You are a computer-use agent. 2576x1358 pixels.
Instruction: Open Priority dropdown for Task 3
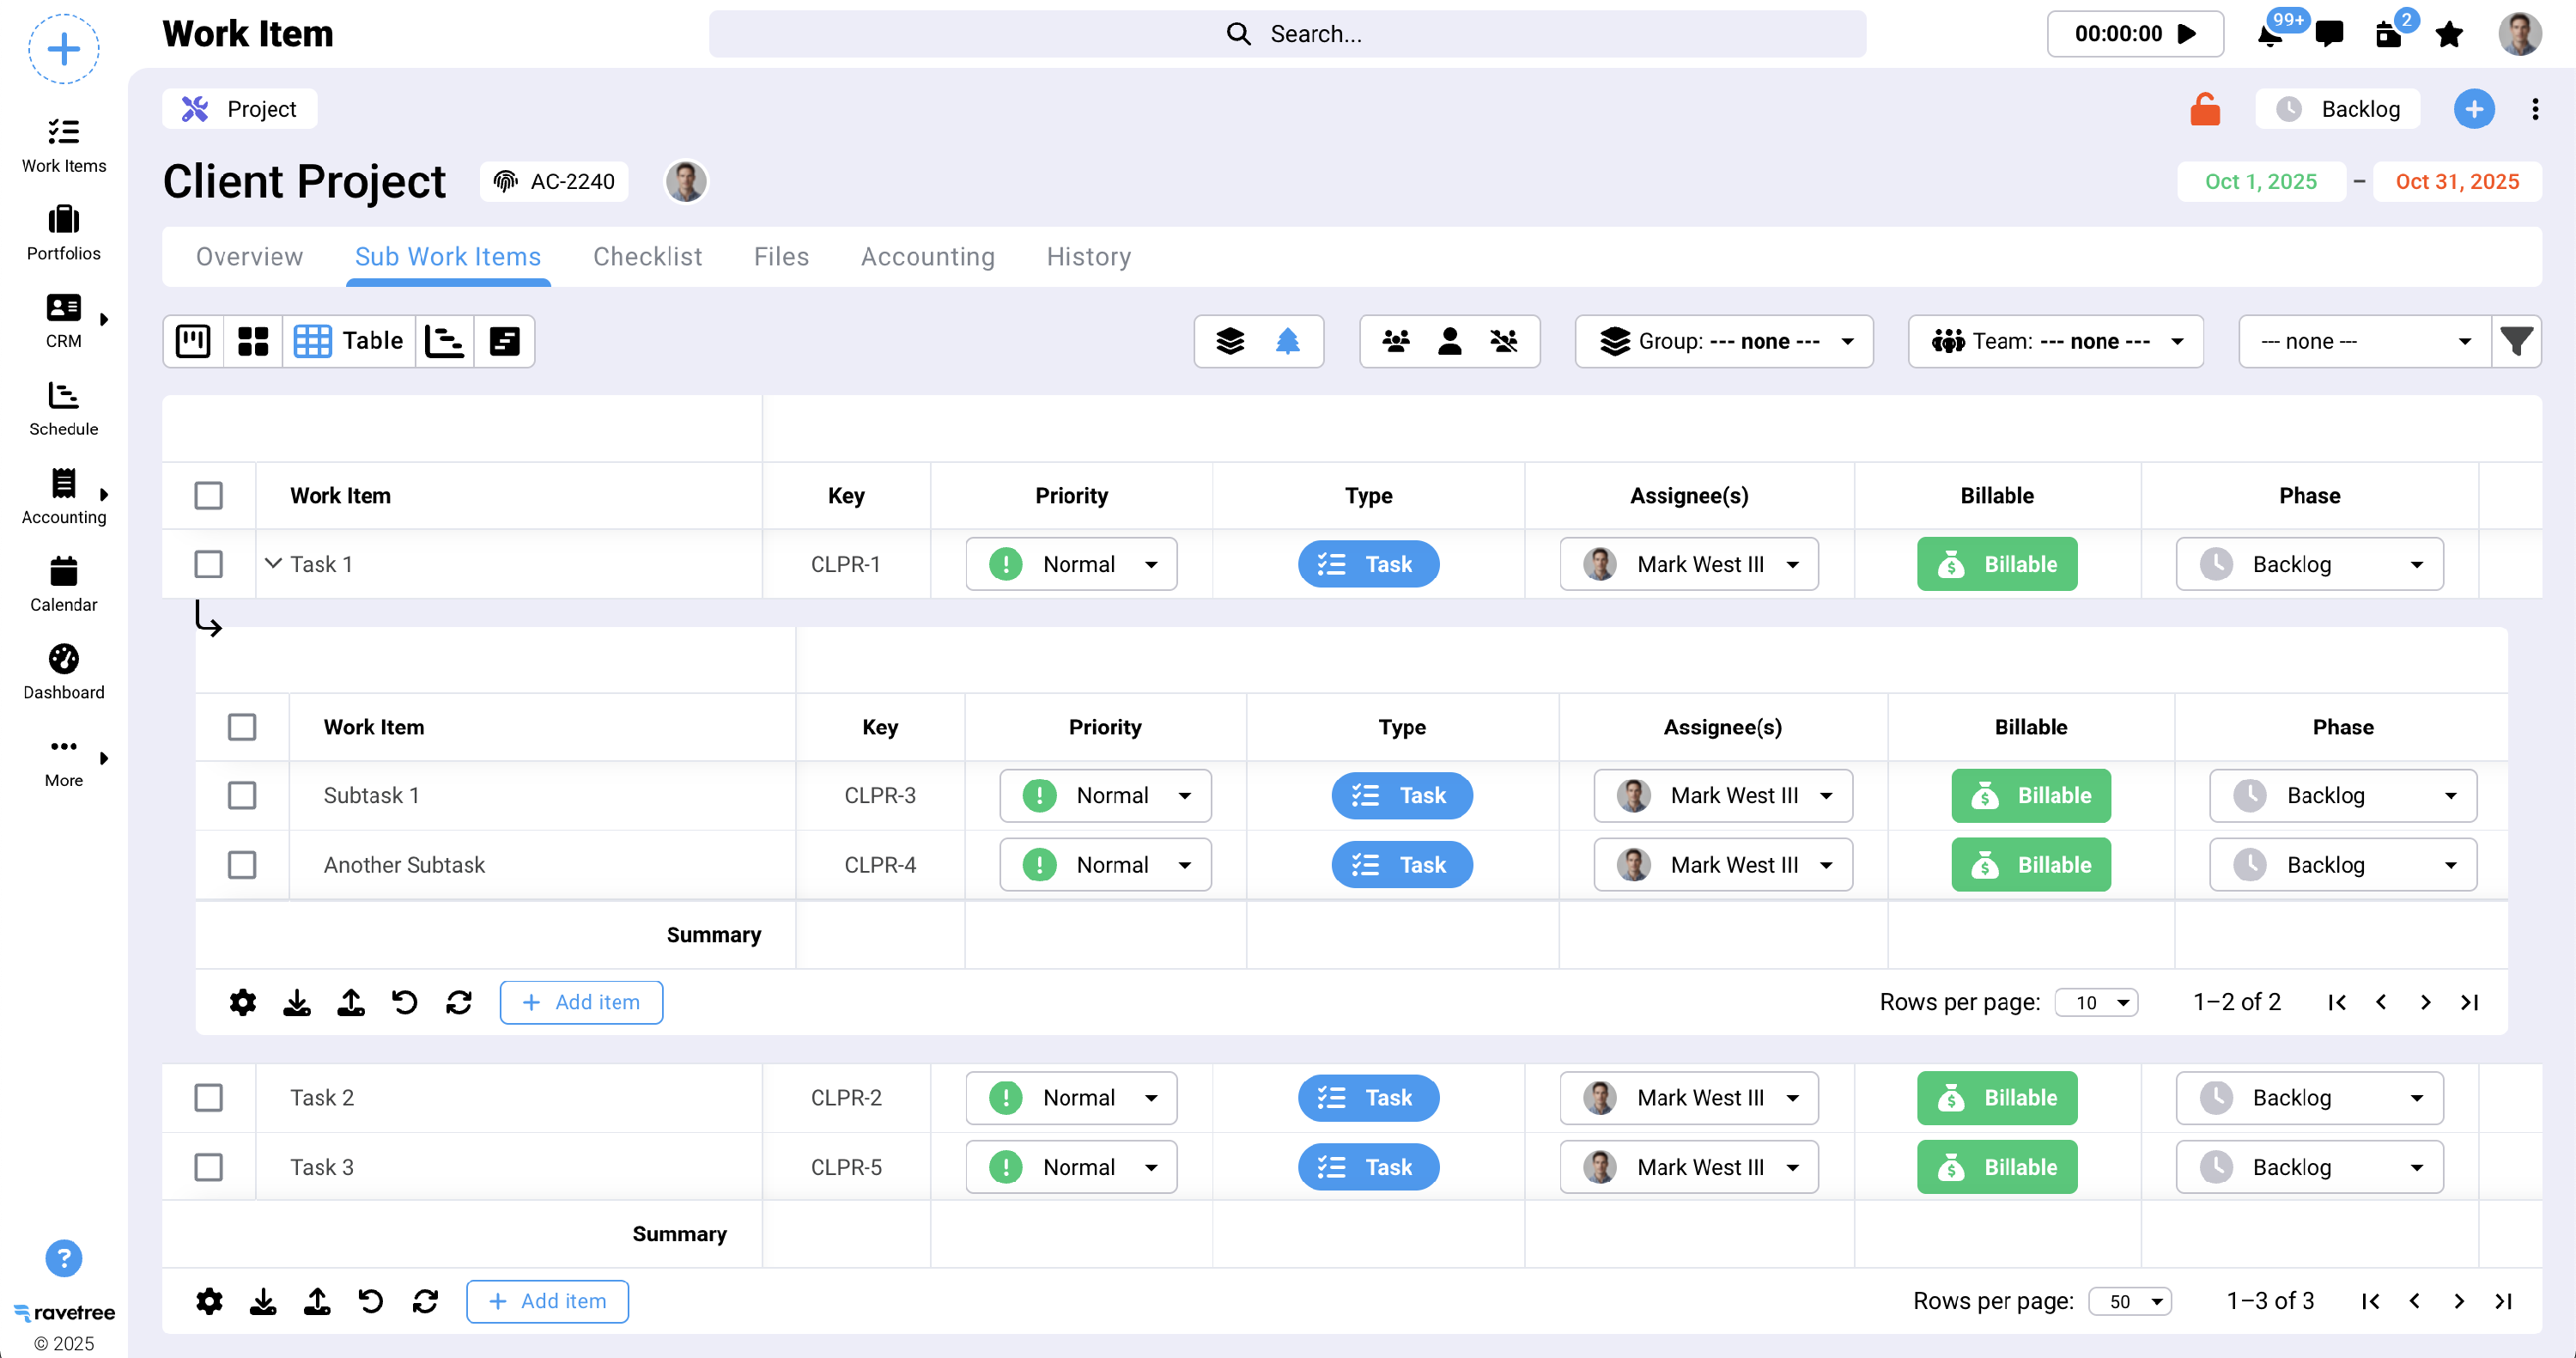(x=1071, y=1167)
